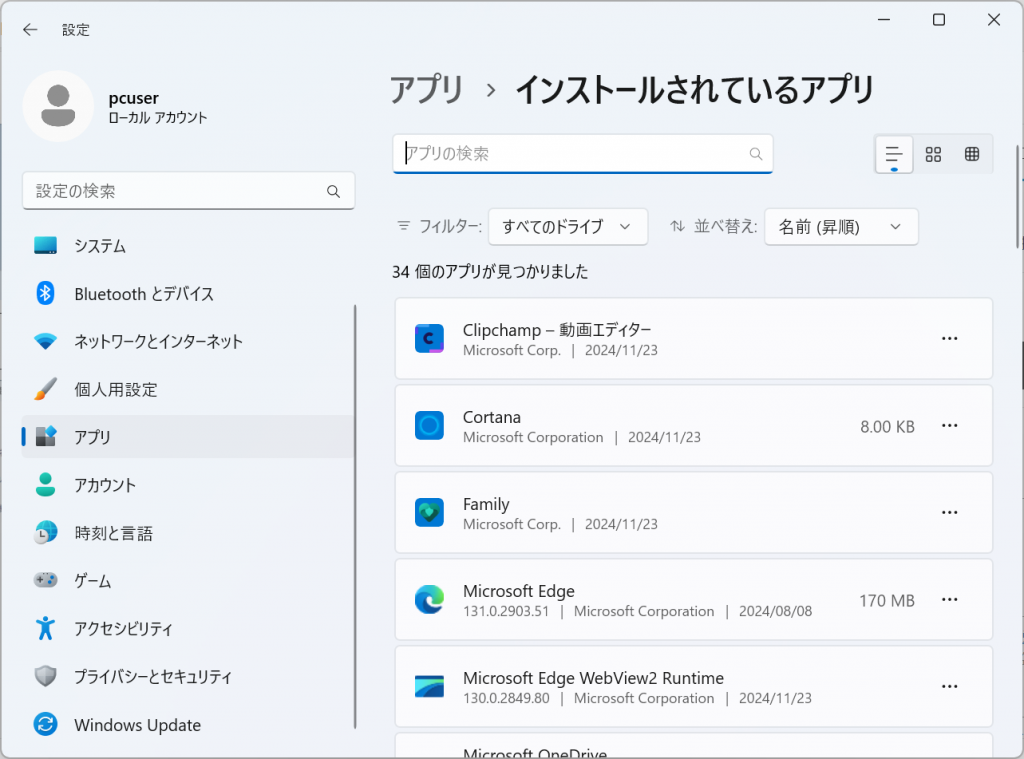The width and height of the screenshot is (1024, 759).
Task: Open more options for Clipchamp
Action: click(950, 338)
